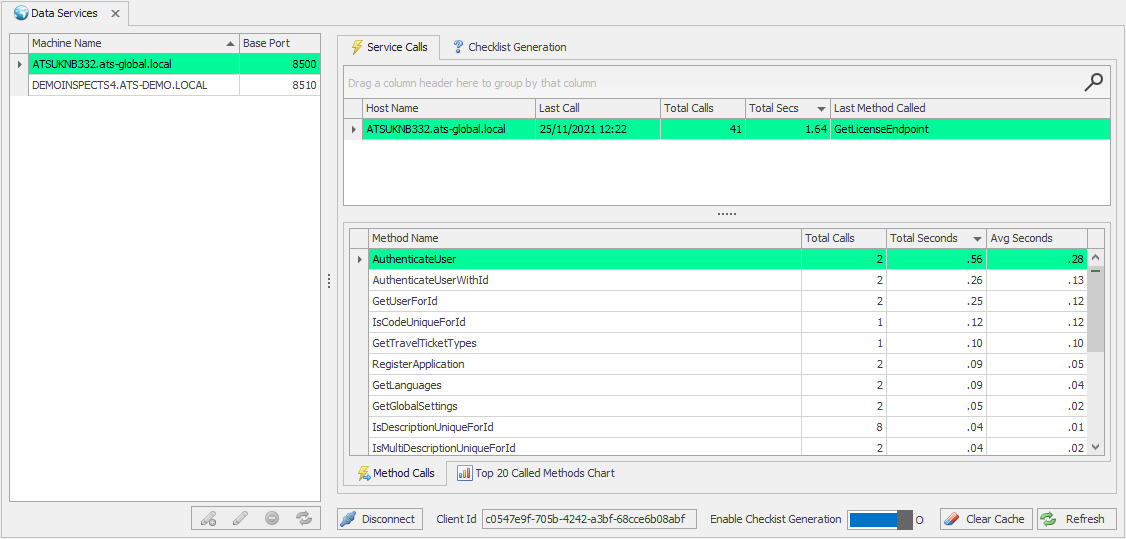1126x539 pixels.
Task: Click the plug icon on Disconnect button
Action: pos(348,519)
